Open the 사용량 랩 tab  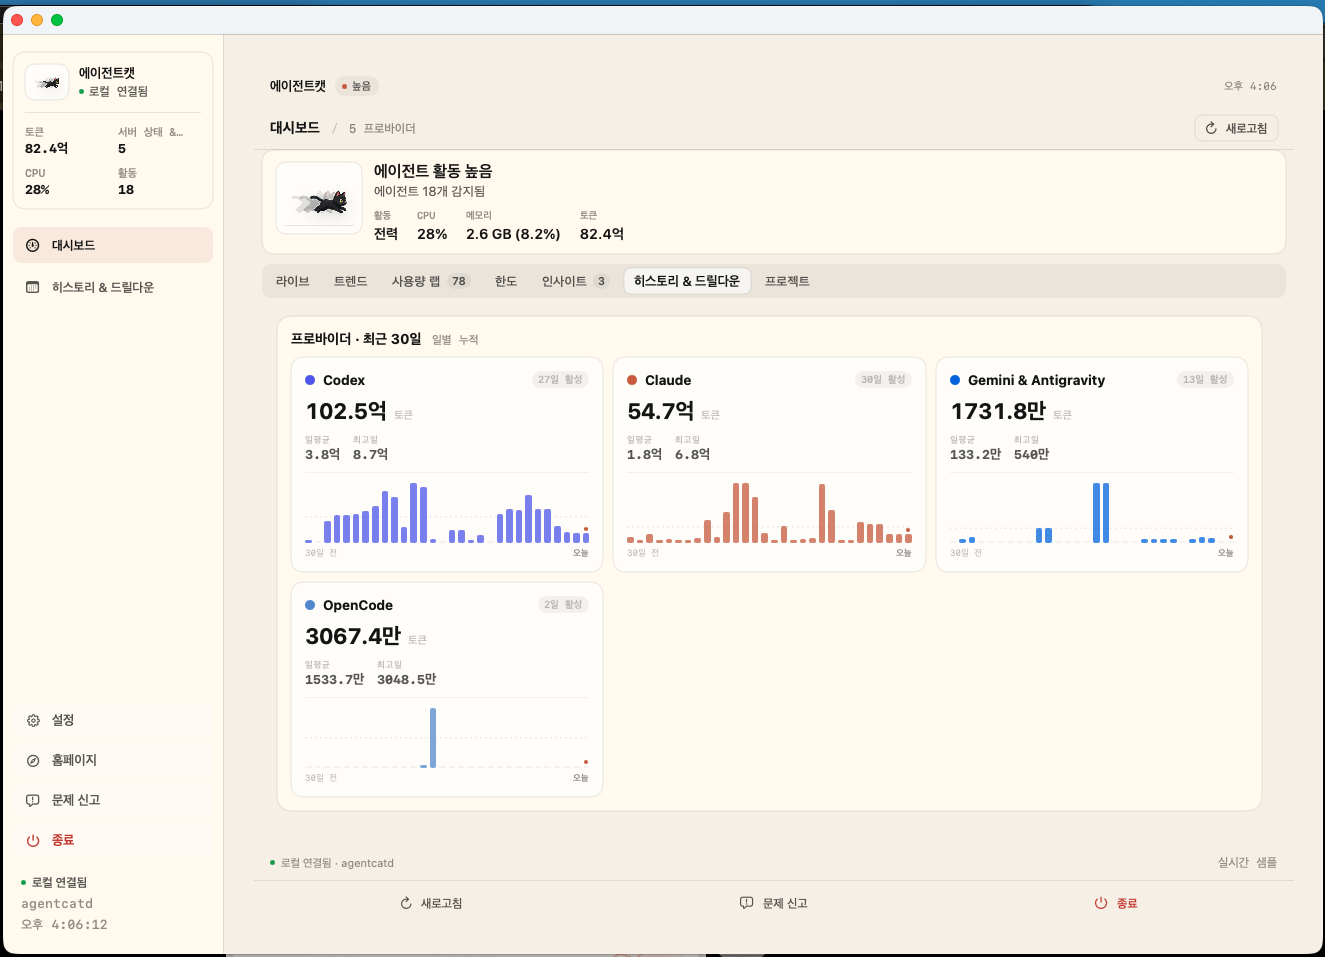click(430, 281)
